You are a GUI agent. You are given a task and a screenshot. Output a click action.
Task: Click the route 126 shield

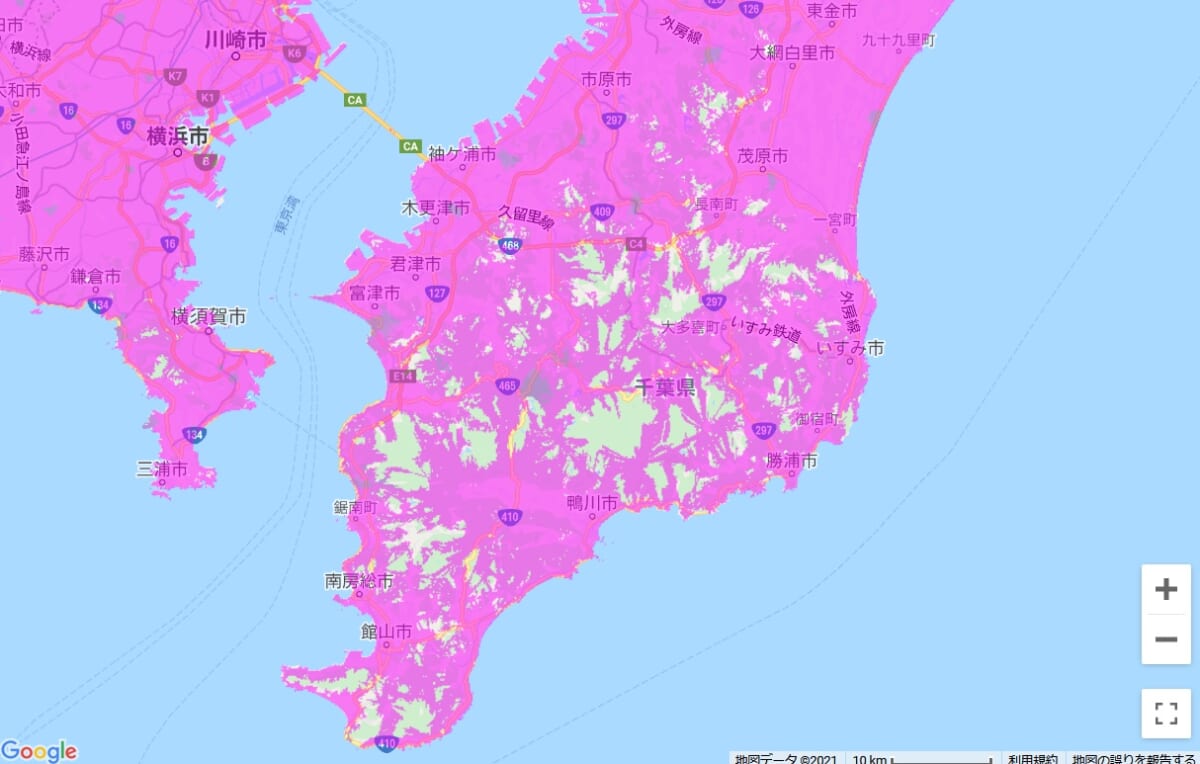(x=752, y=9)
